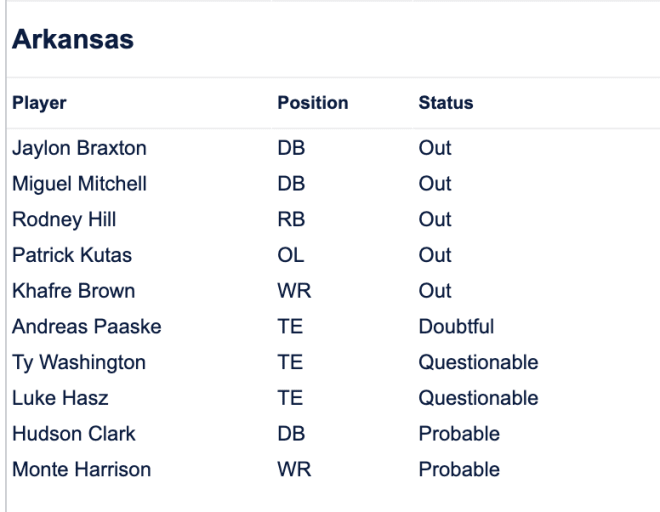Select the Status column header
660x512 pixels.
click(x=446, y=103)
